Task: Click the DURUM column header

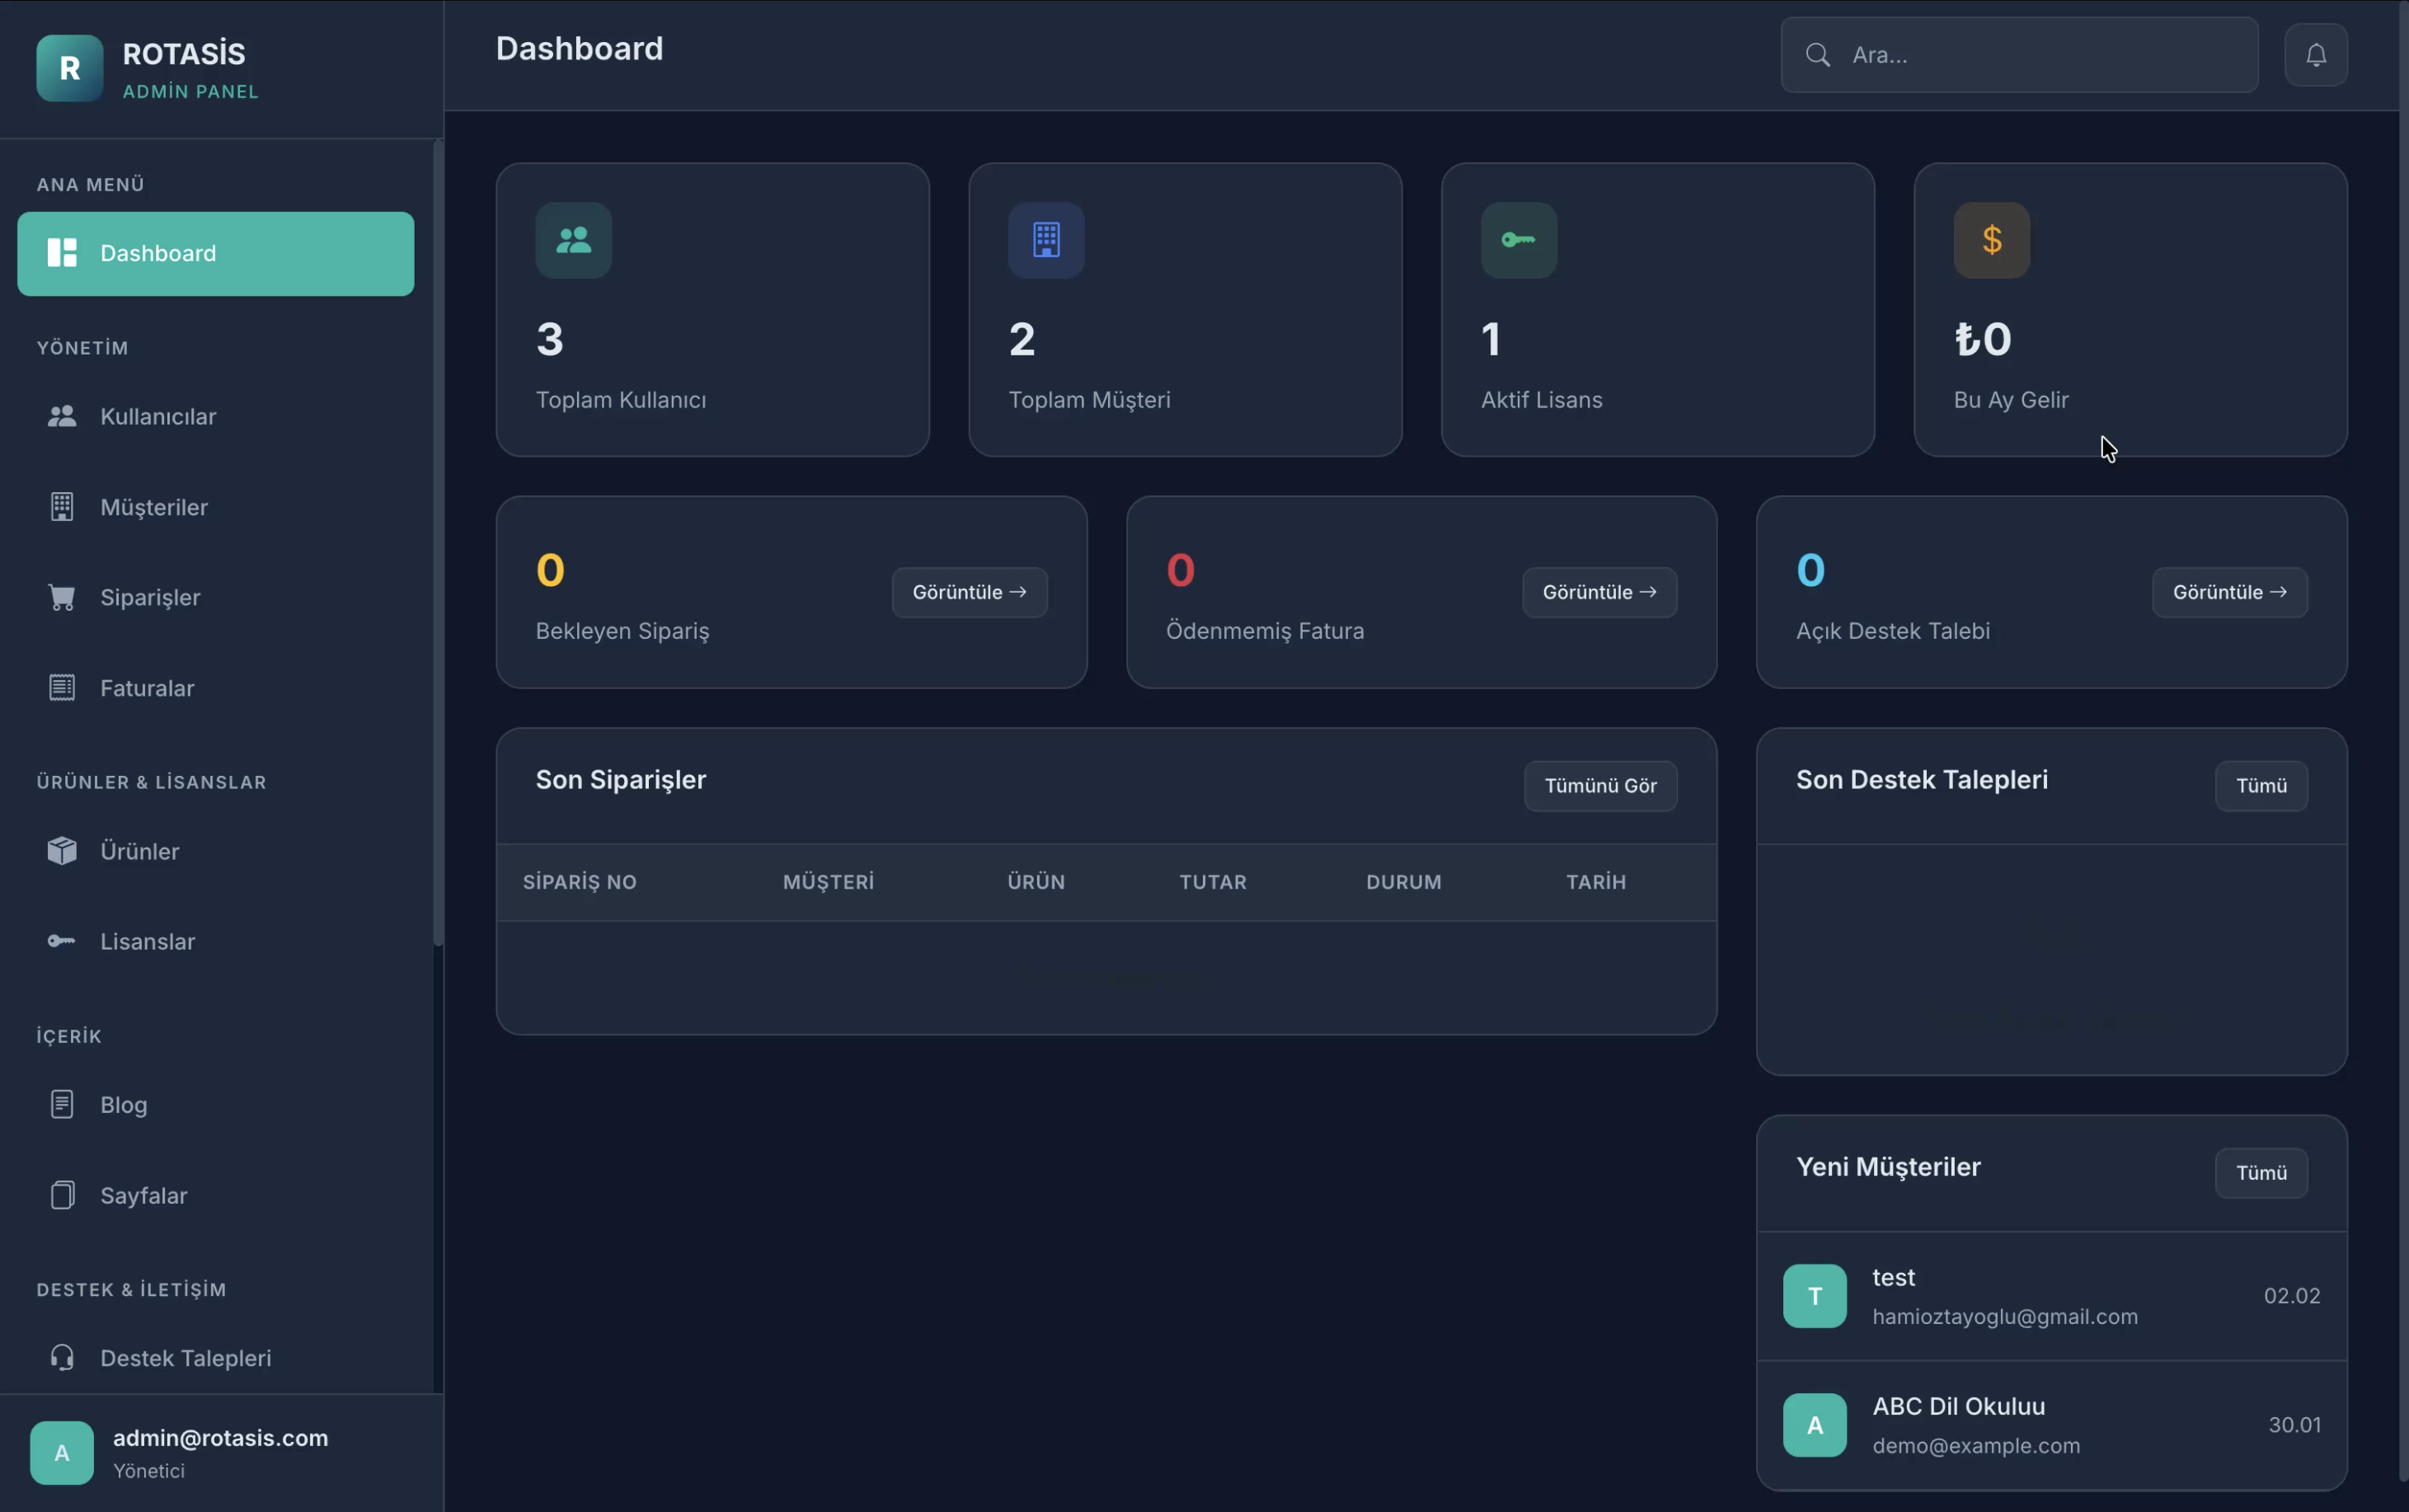Action: click(1404, 882)
